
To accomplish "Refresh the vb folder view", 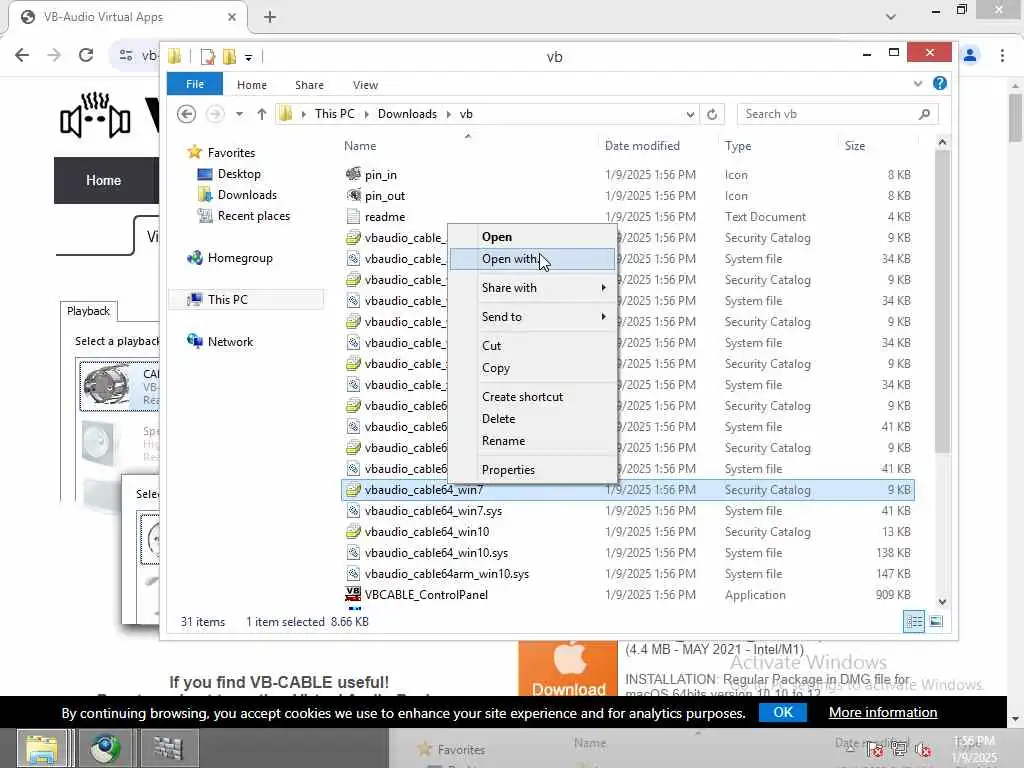I will pos(712,114).
